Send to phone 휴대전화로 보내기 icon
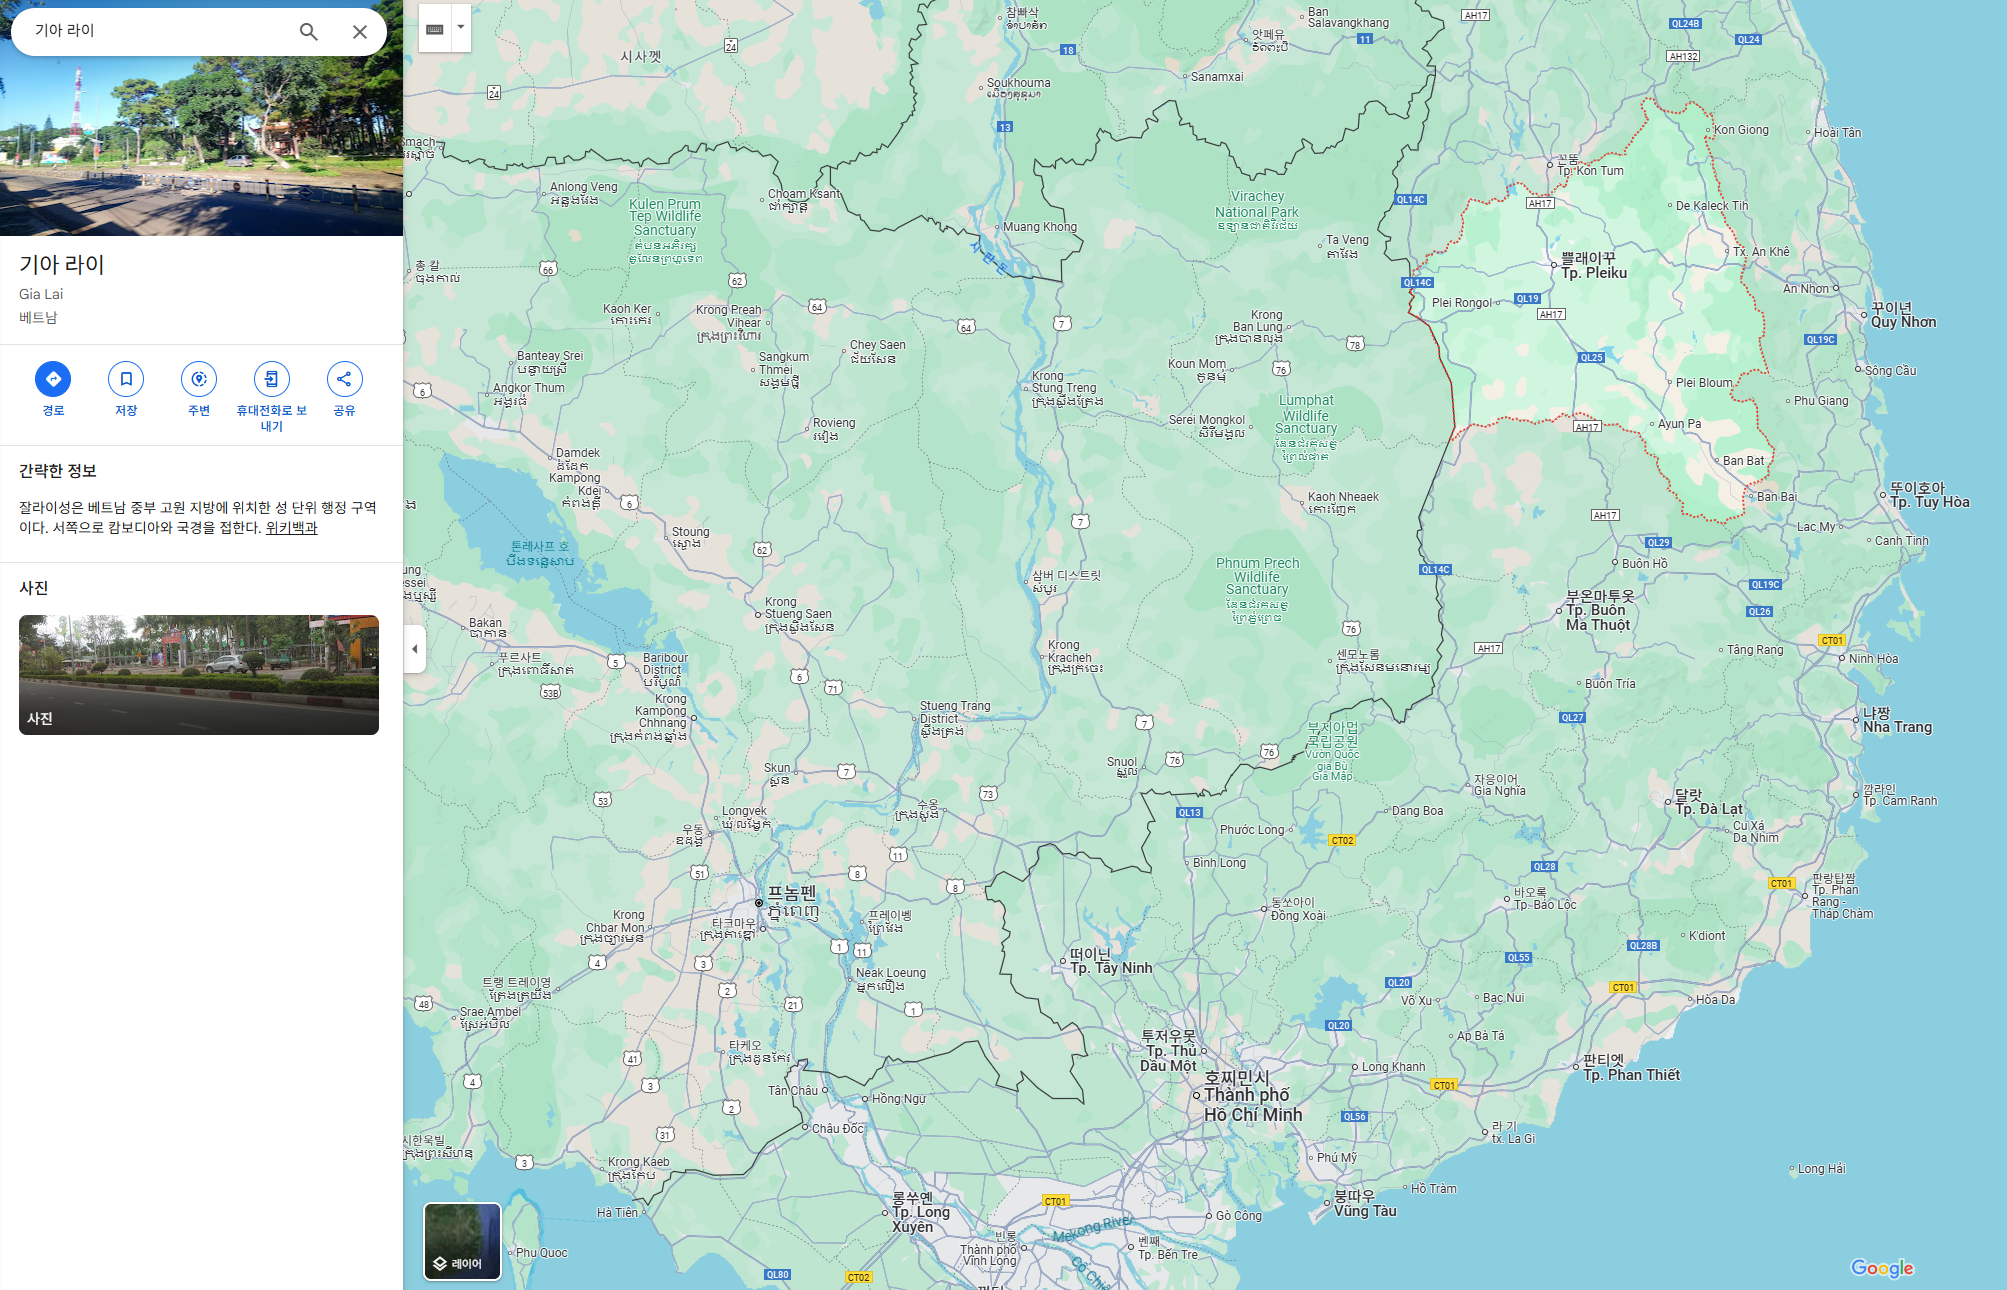The image size is (2007, 1290). point(271,379)
